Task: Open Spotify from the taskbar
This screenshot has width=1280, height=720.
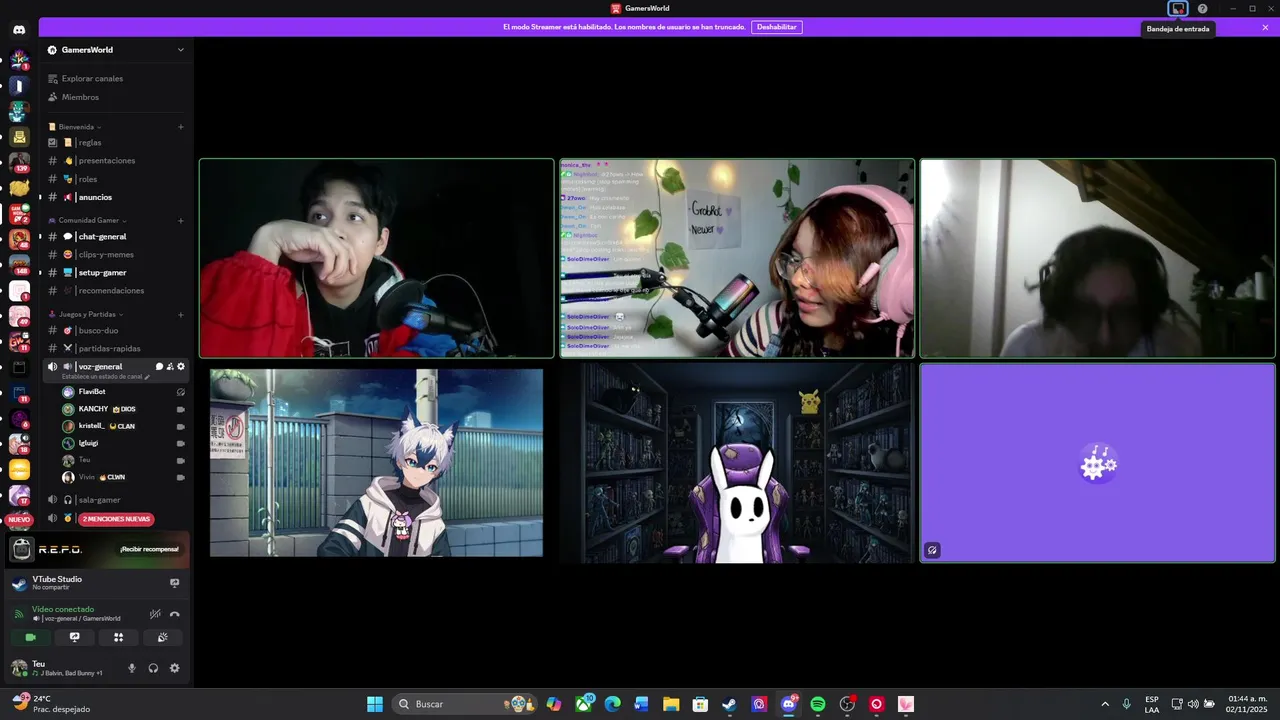Action: (818, 704)
